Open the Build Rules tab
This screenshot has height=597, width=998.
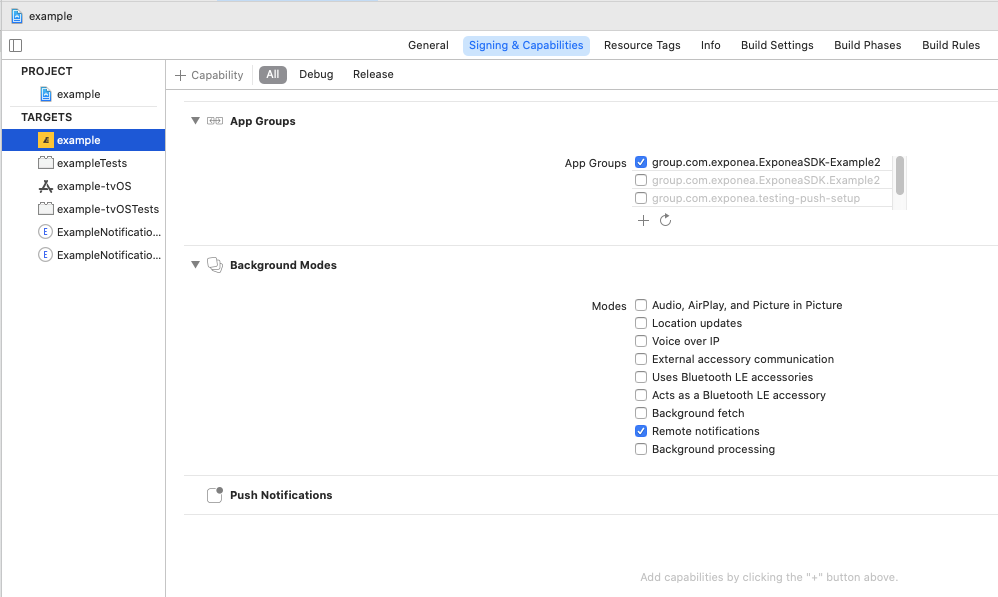(x=951, y=45)
